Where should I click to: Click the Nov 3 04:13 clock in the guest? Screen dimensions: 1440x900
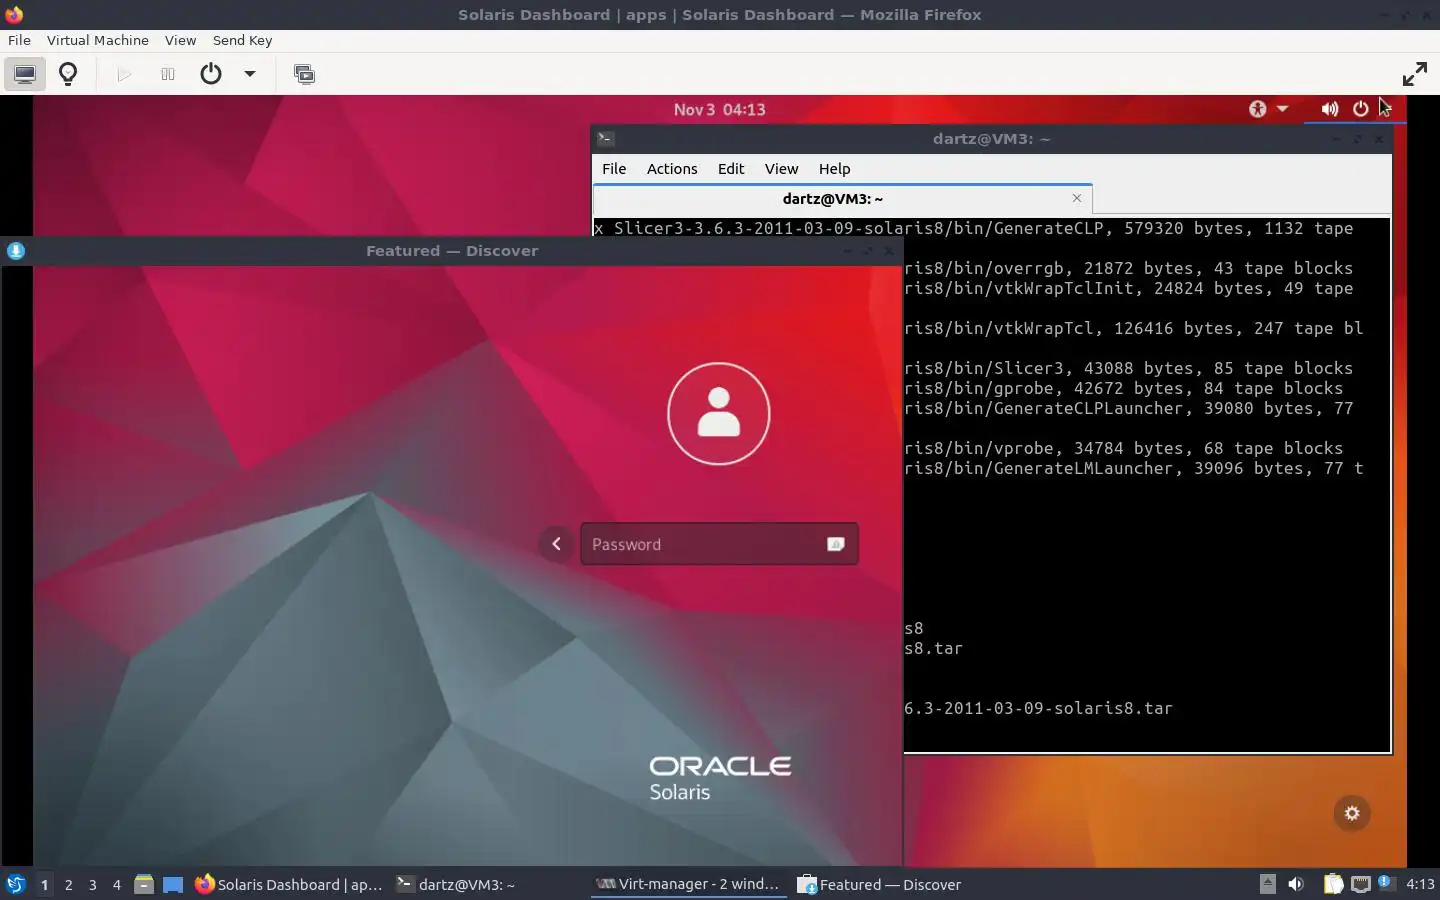coord(719,109)
